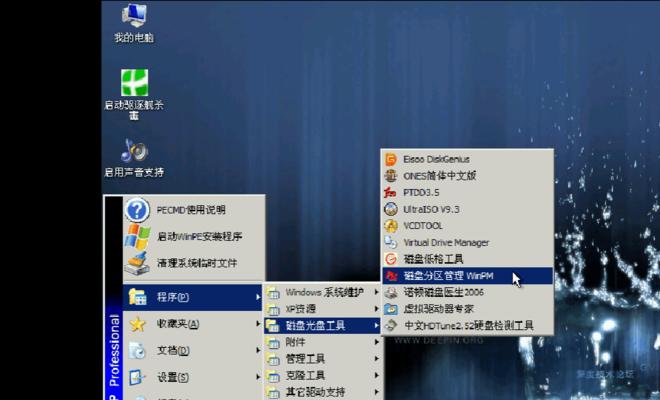Click the 收藏夹(A) label
The width and height of the screenshot is (660, 400).
[178, 324]
